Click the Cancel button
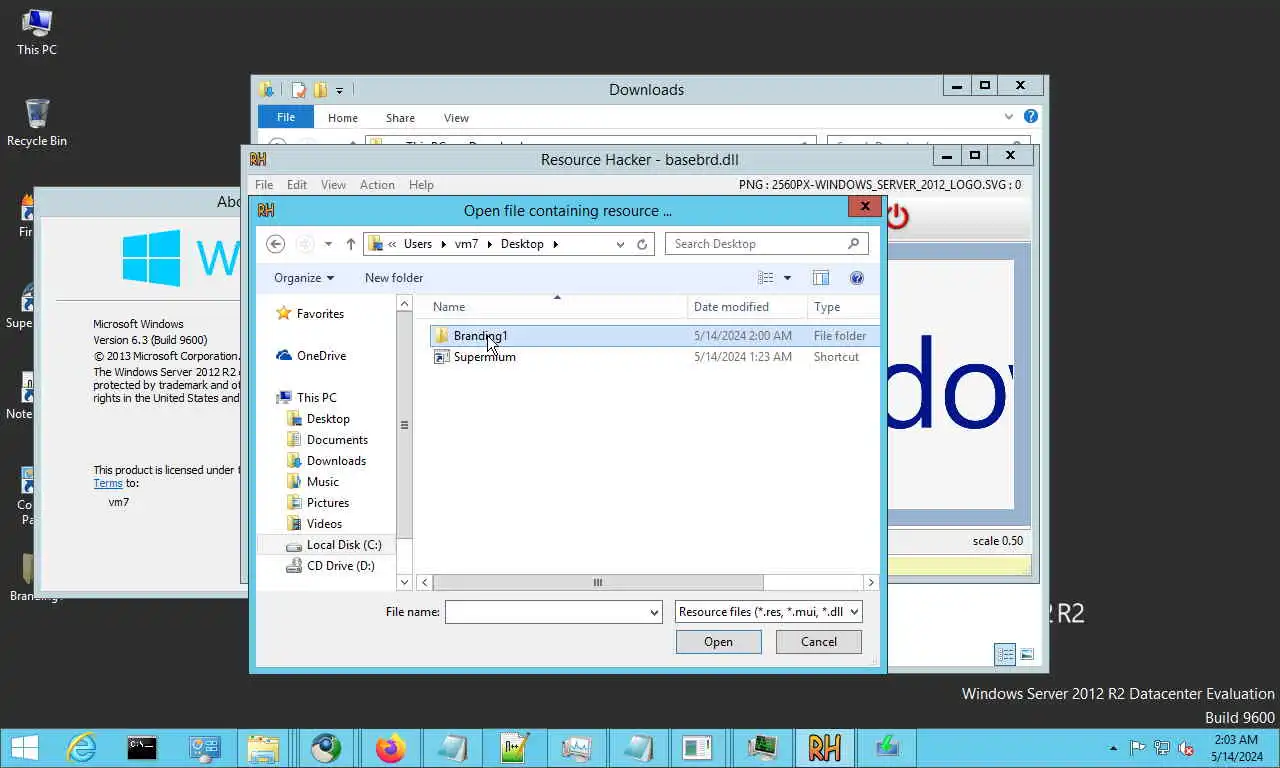 [818, 642]
